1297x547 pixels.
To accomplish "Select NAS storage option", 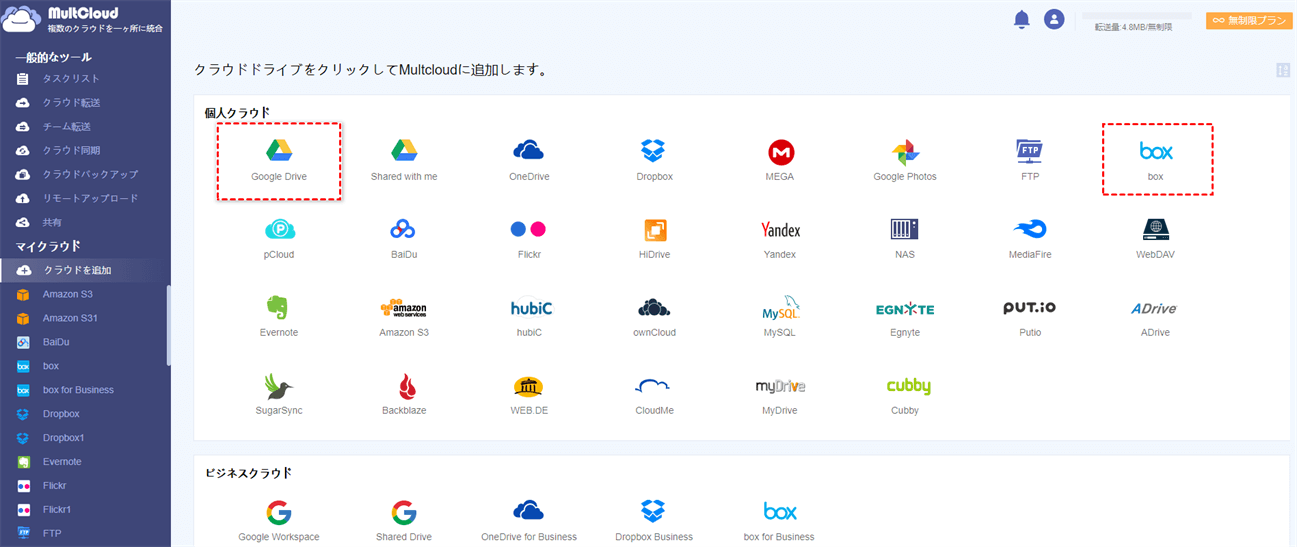I will point(905,239).
